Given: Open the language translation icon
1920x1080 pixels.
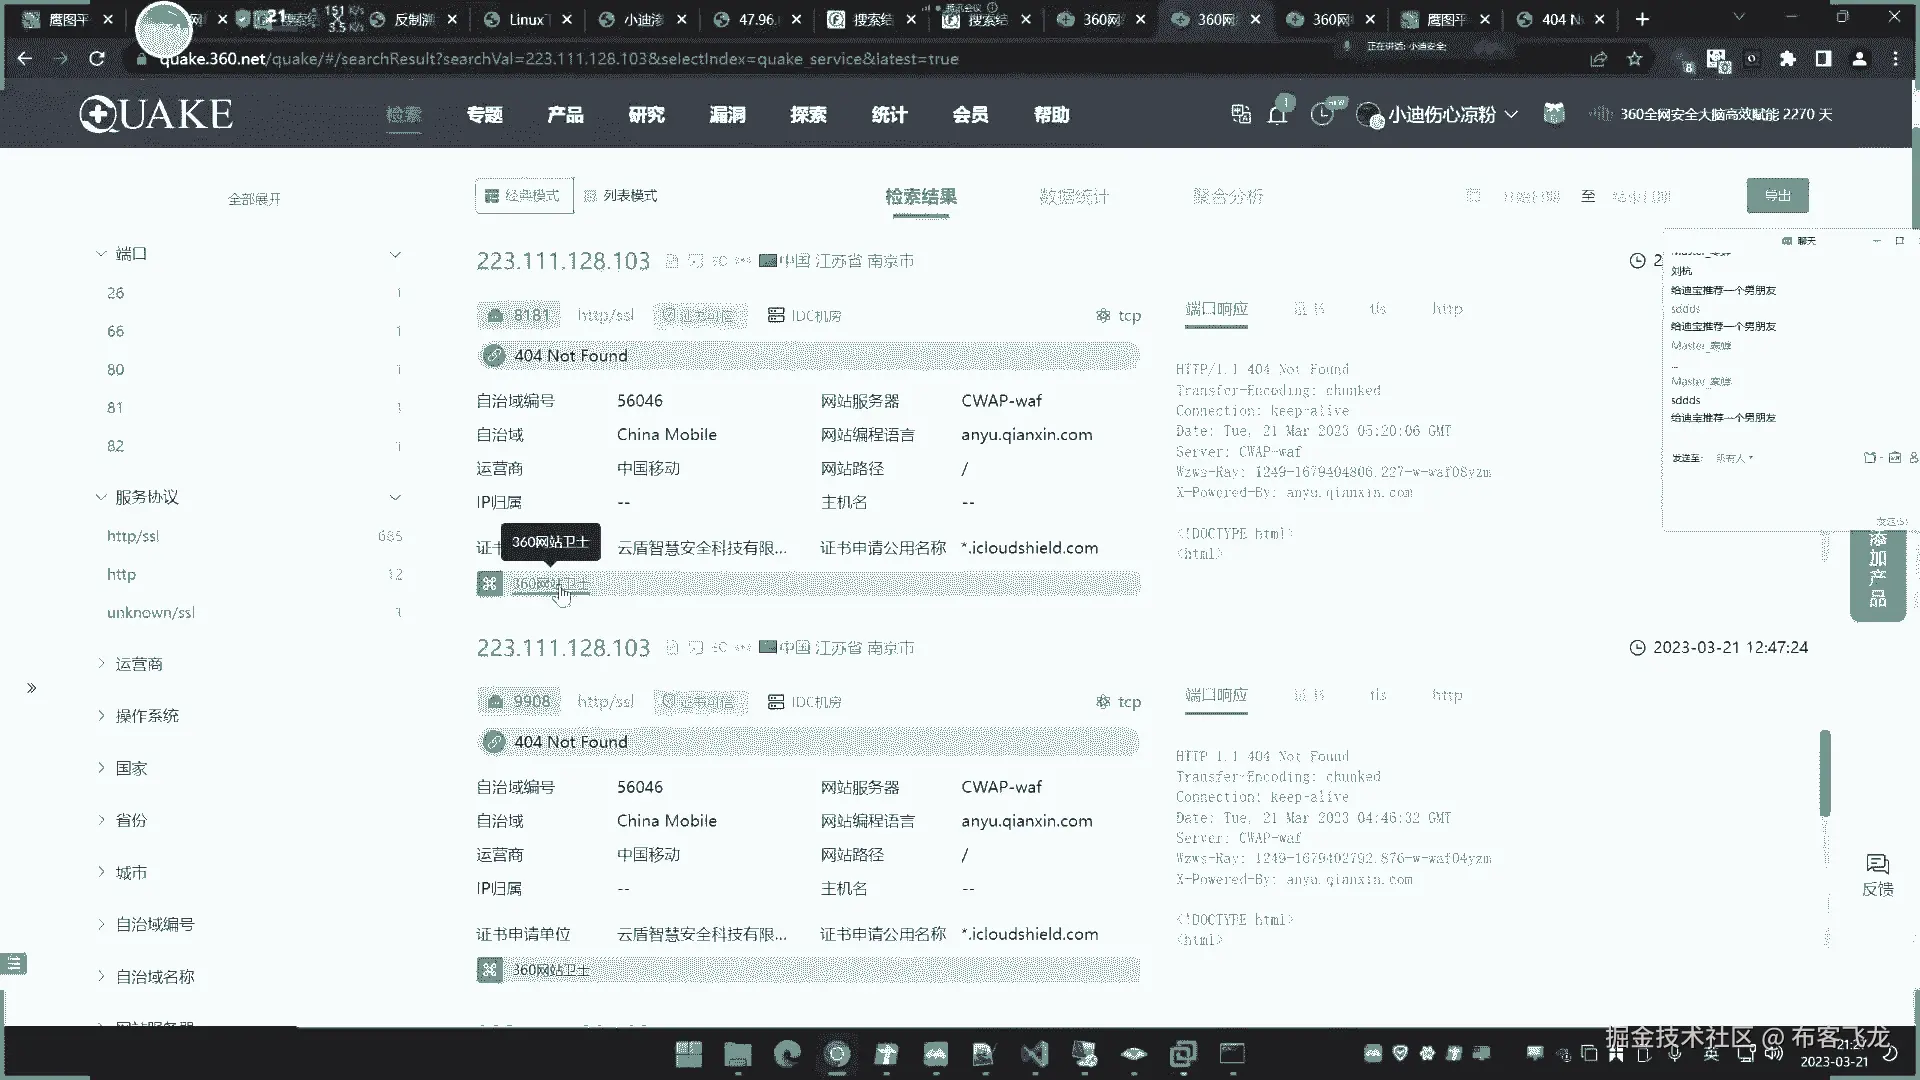Looking at the screenshot, I should click(x=1241, y=114).
